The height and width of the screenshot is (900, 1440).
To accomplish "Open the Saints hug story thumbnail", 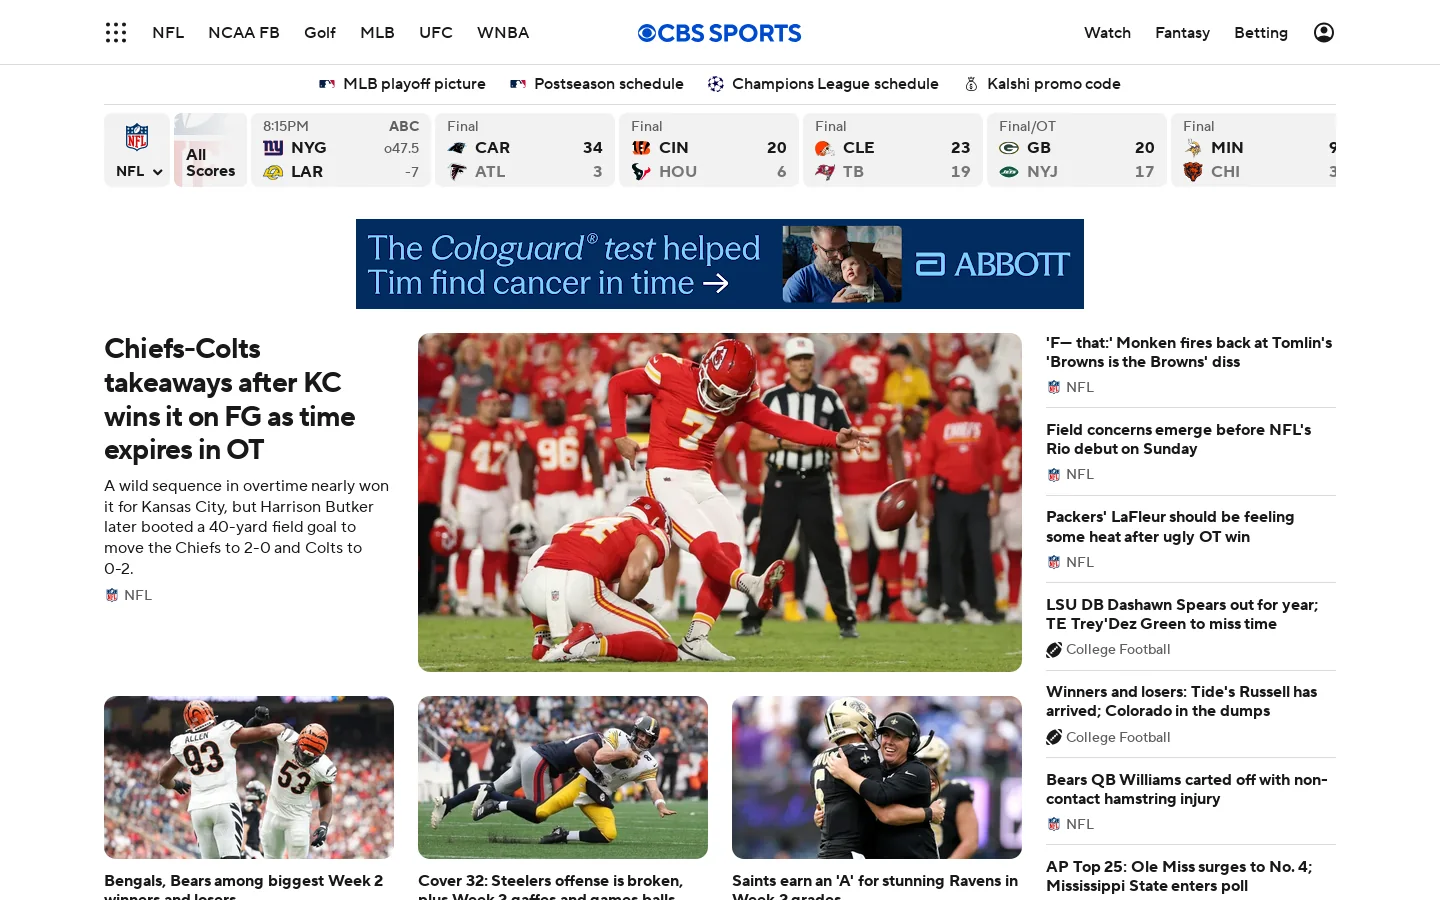I will pos(877,777).
